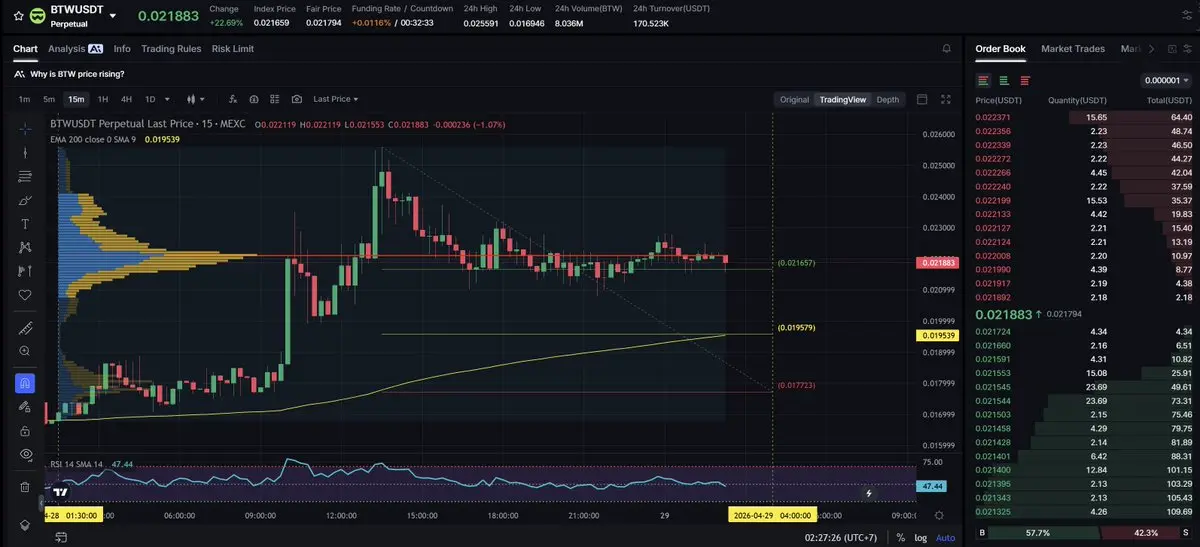This screenshot has width=1200, height=547.
Task: Expand more timeframes arrow after 1D
Action: pyautogui.click(x=166, y=99)
